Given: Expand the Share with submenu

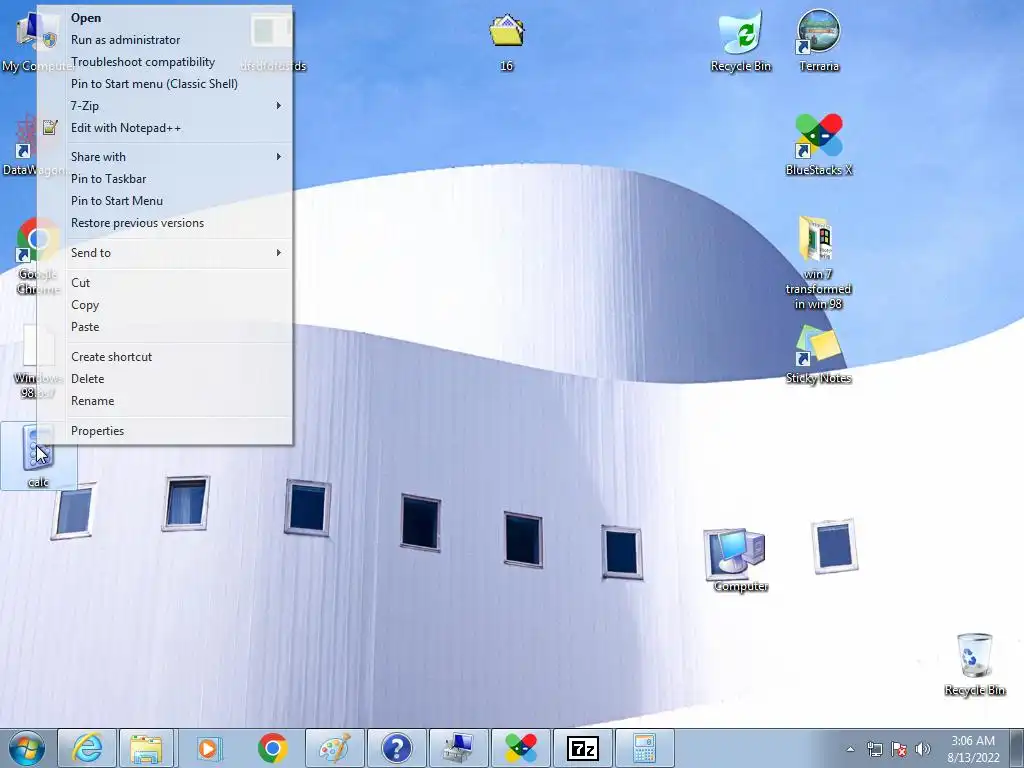Looking at the screenshot, I should click(165, 157).
